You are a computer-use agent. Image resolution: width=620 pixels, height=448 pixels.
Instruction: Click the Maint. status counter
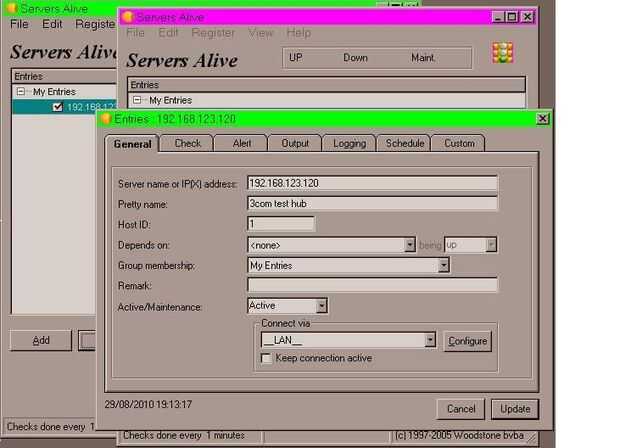[x=423, y=58]
